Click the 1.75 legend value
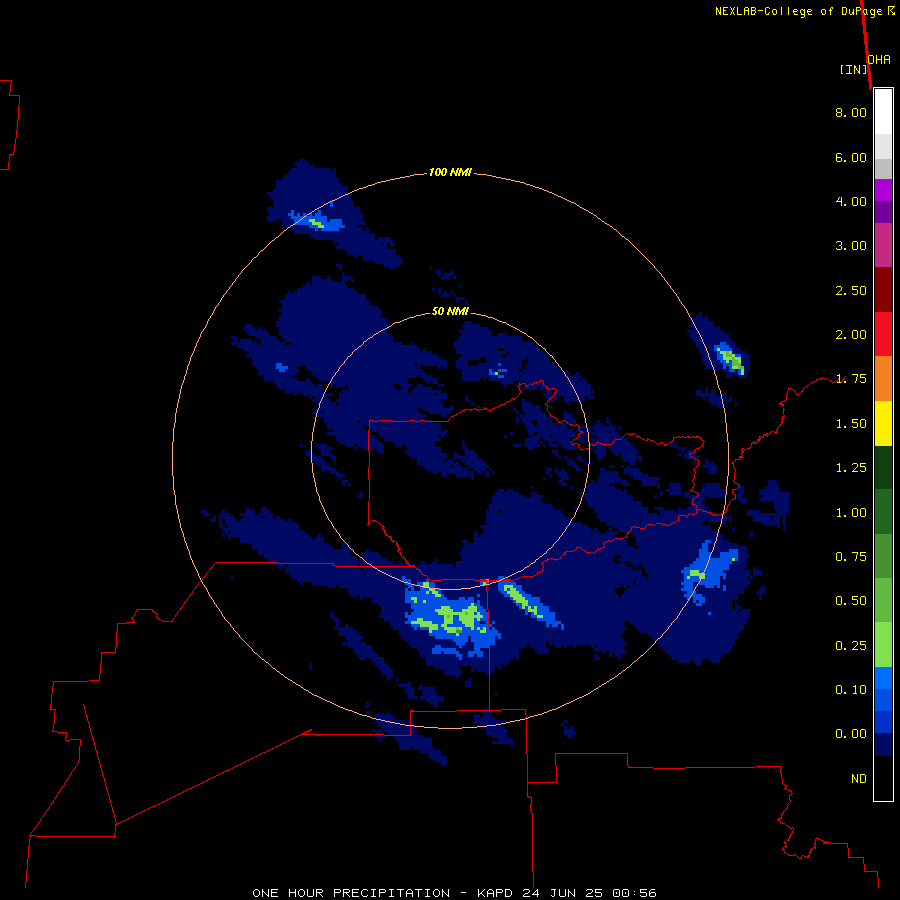This screenshot has height=900, width=900. pos(851,379)
